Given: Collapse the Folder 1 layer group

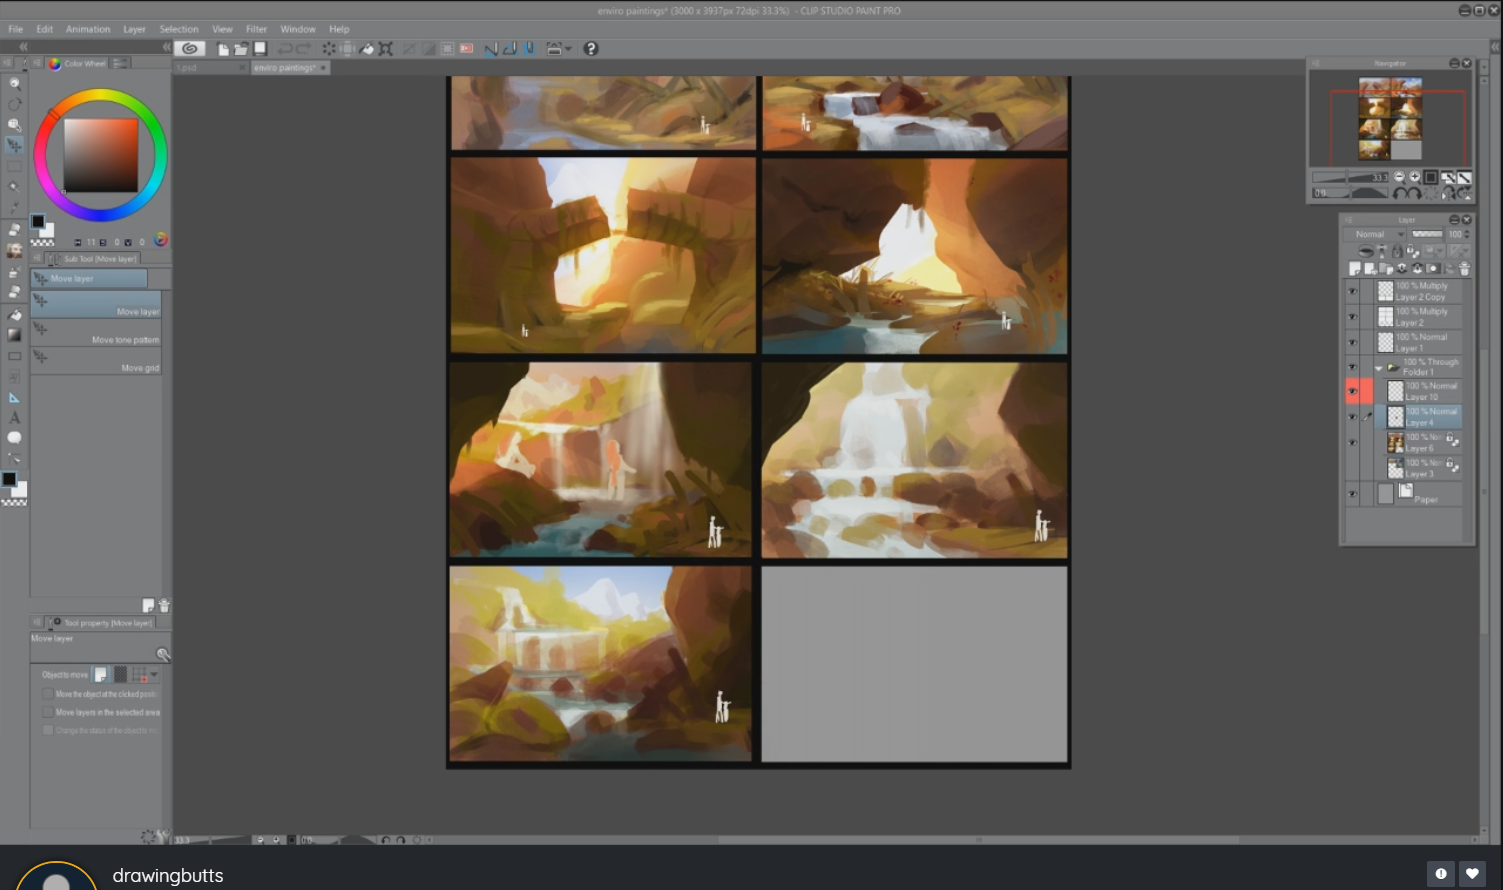Looking at the screenshot, I should (x=1379, y=368).
